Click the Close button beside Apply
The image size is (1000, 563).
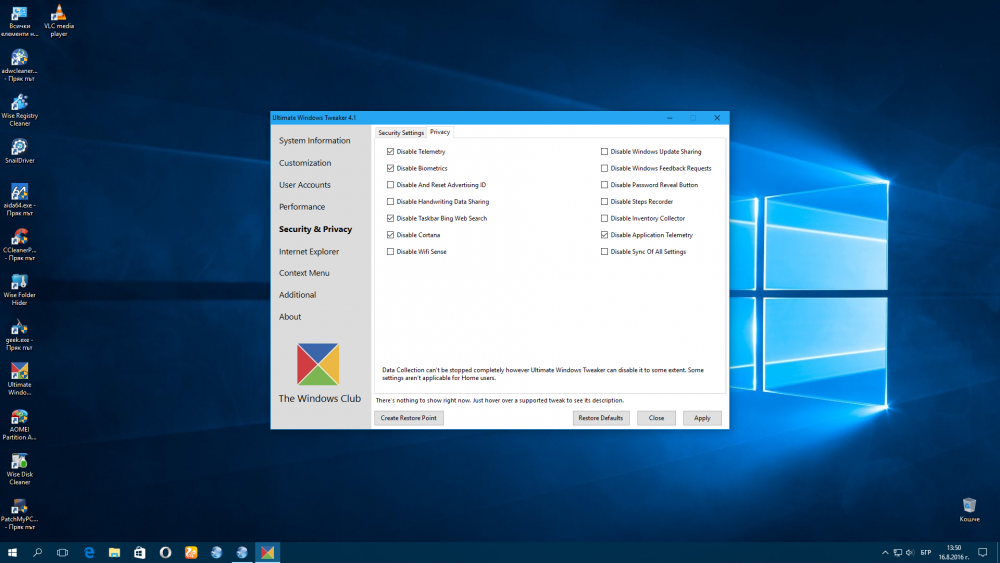[656, 418]
